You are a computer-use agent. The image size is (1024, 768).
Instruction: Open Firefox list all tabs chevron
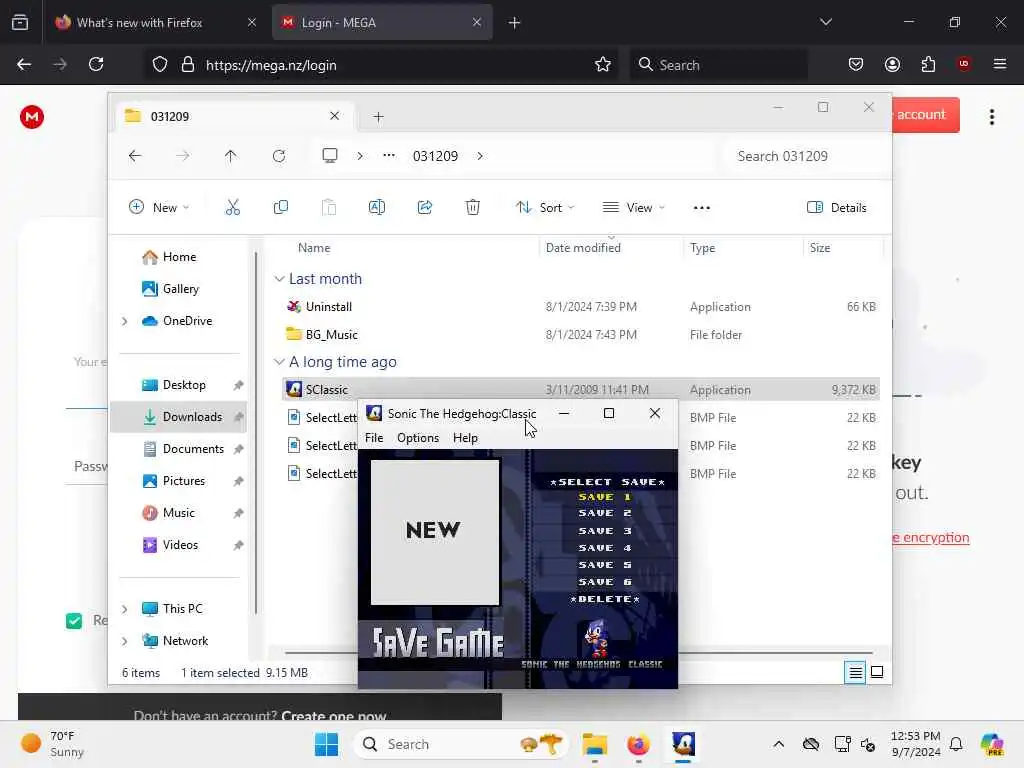pos(825,22)
